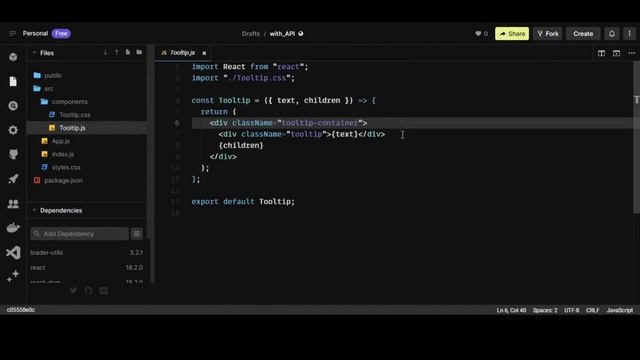The height and width of the screenshot is (360, 640).
Task: Click the Twitter icon below Dependencies
Action: [73, 290]
